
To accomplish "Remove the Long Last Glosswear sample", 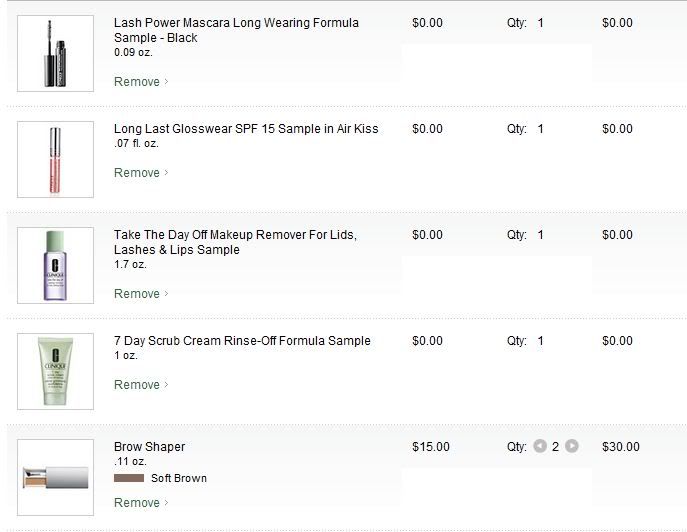I will tap(137, 173).
